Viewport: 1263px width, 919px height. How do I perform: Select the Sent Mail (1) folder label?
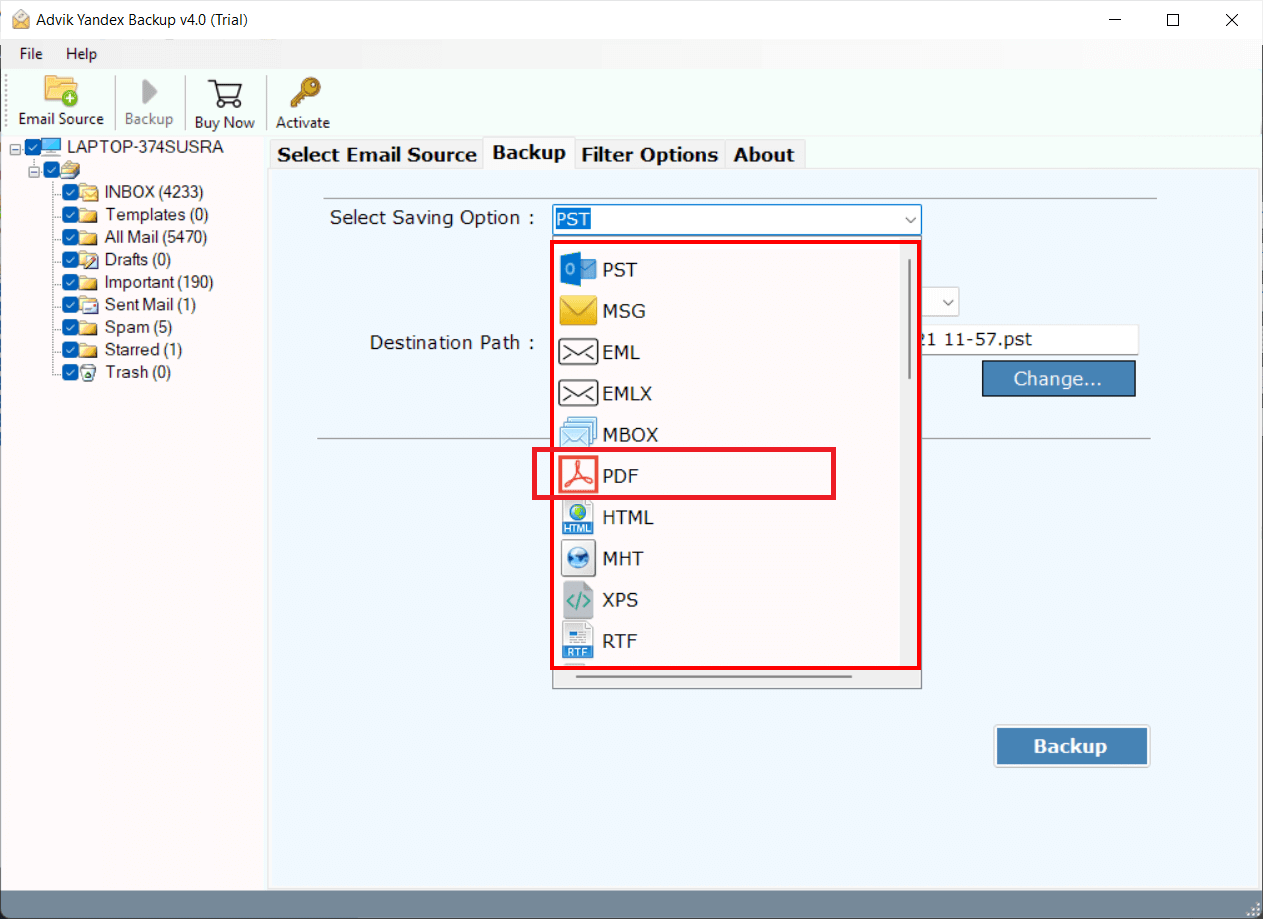coord(151,305)
